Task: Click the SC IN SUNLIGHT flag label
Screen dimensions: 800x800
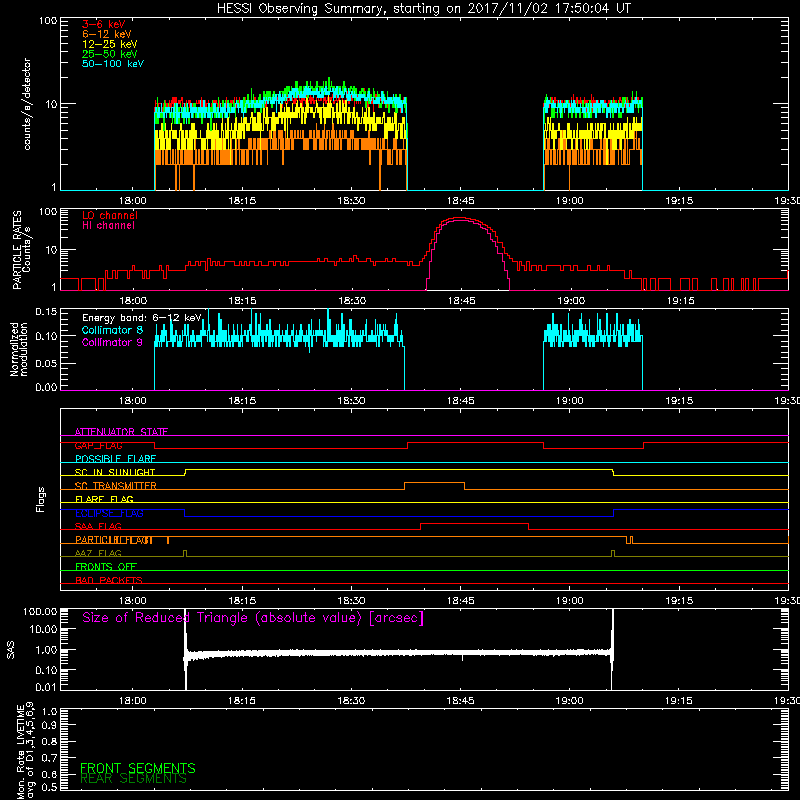Action: coord(115,472)
